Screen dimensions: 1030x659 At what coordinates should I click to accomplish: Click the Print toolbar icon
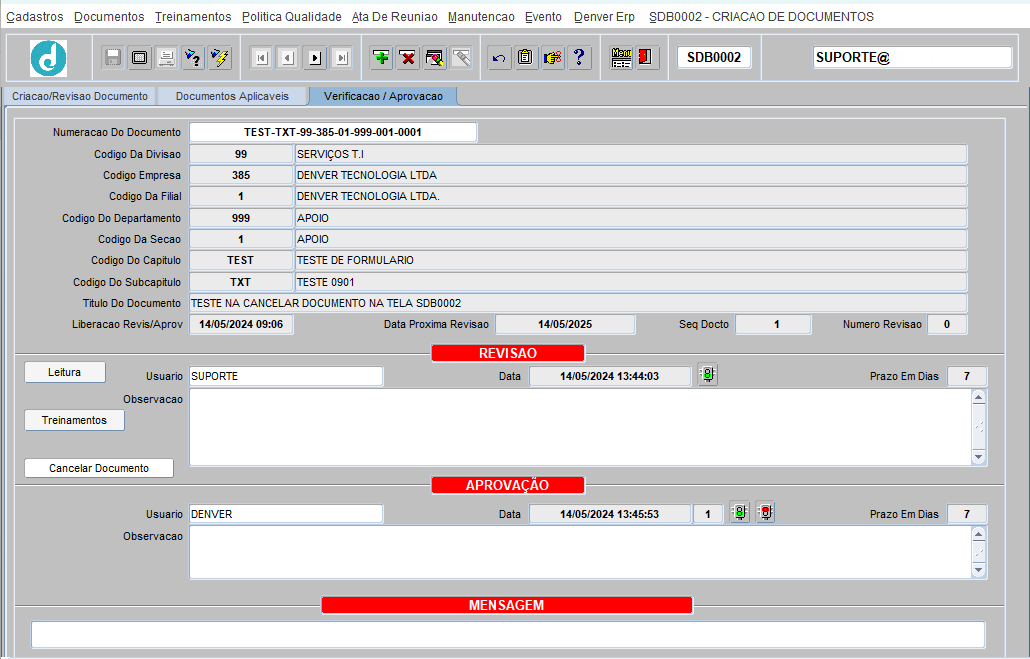167,58
